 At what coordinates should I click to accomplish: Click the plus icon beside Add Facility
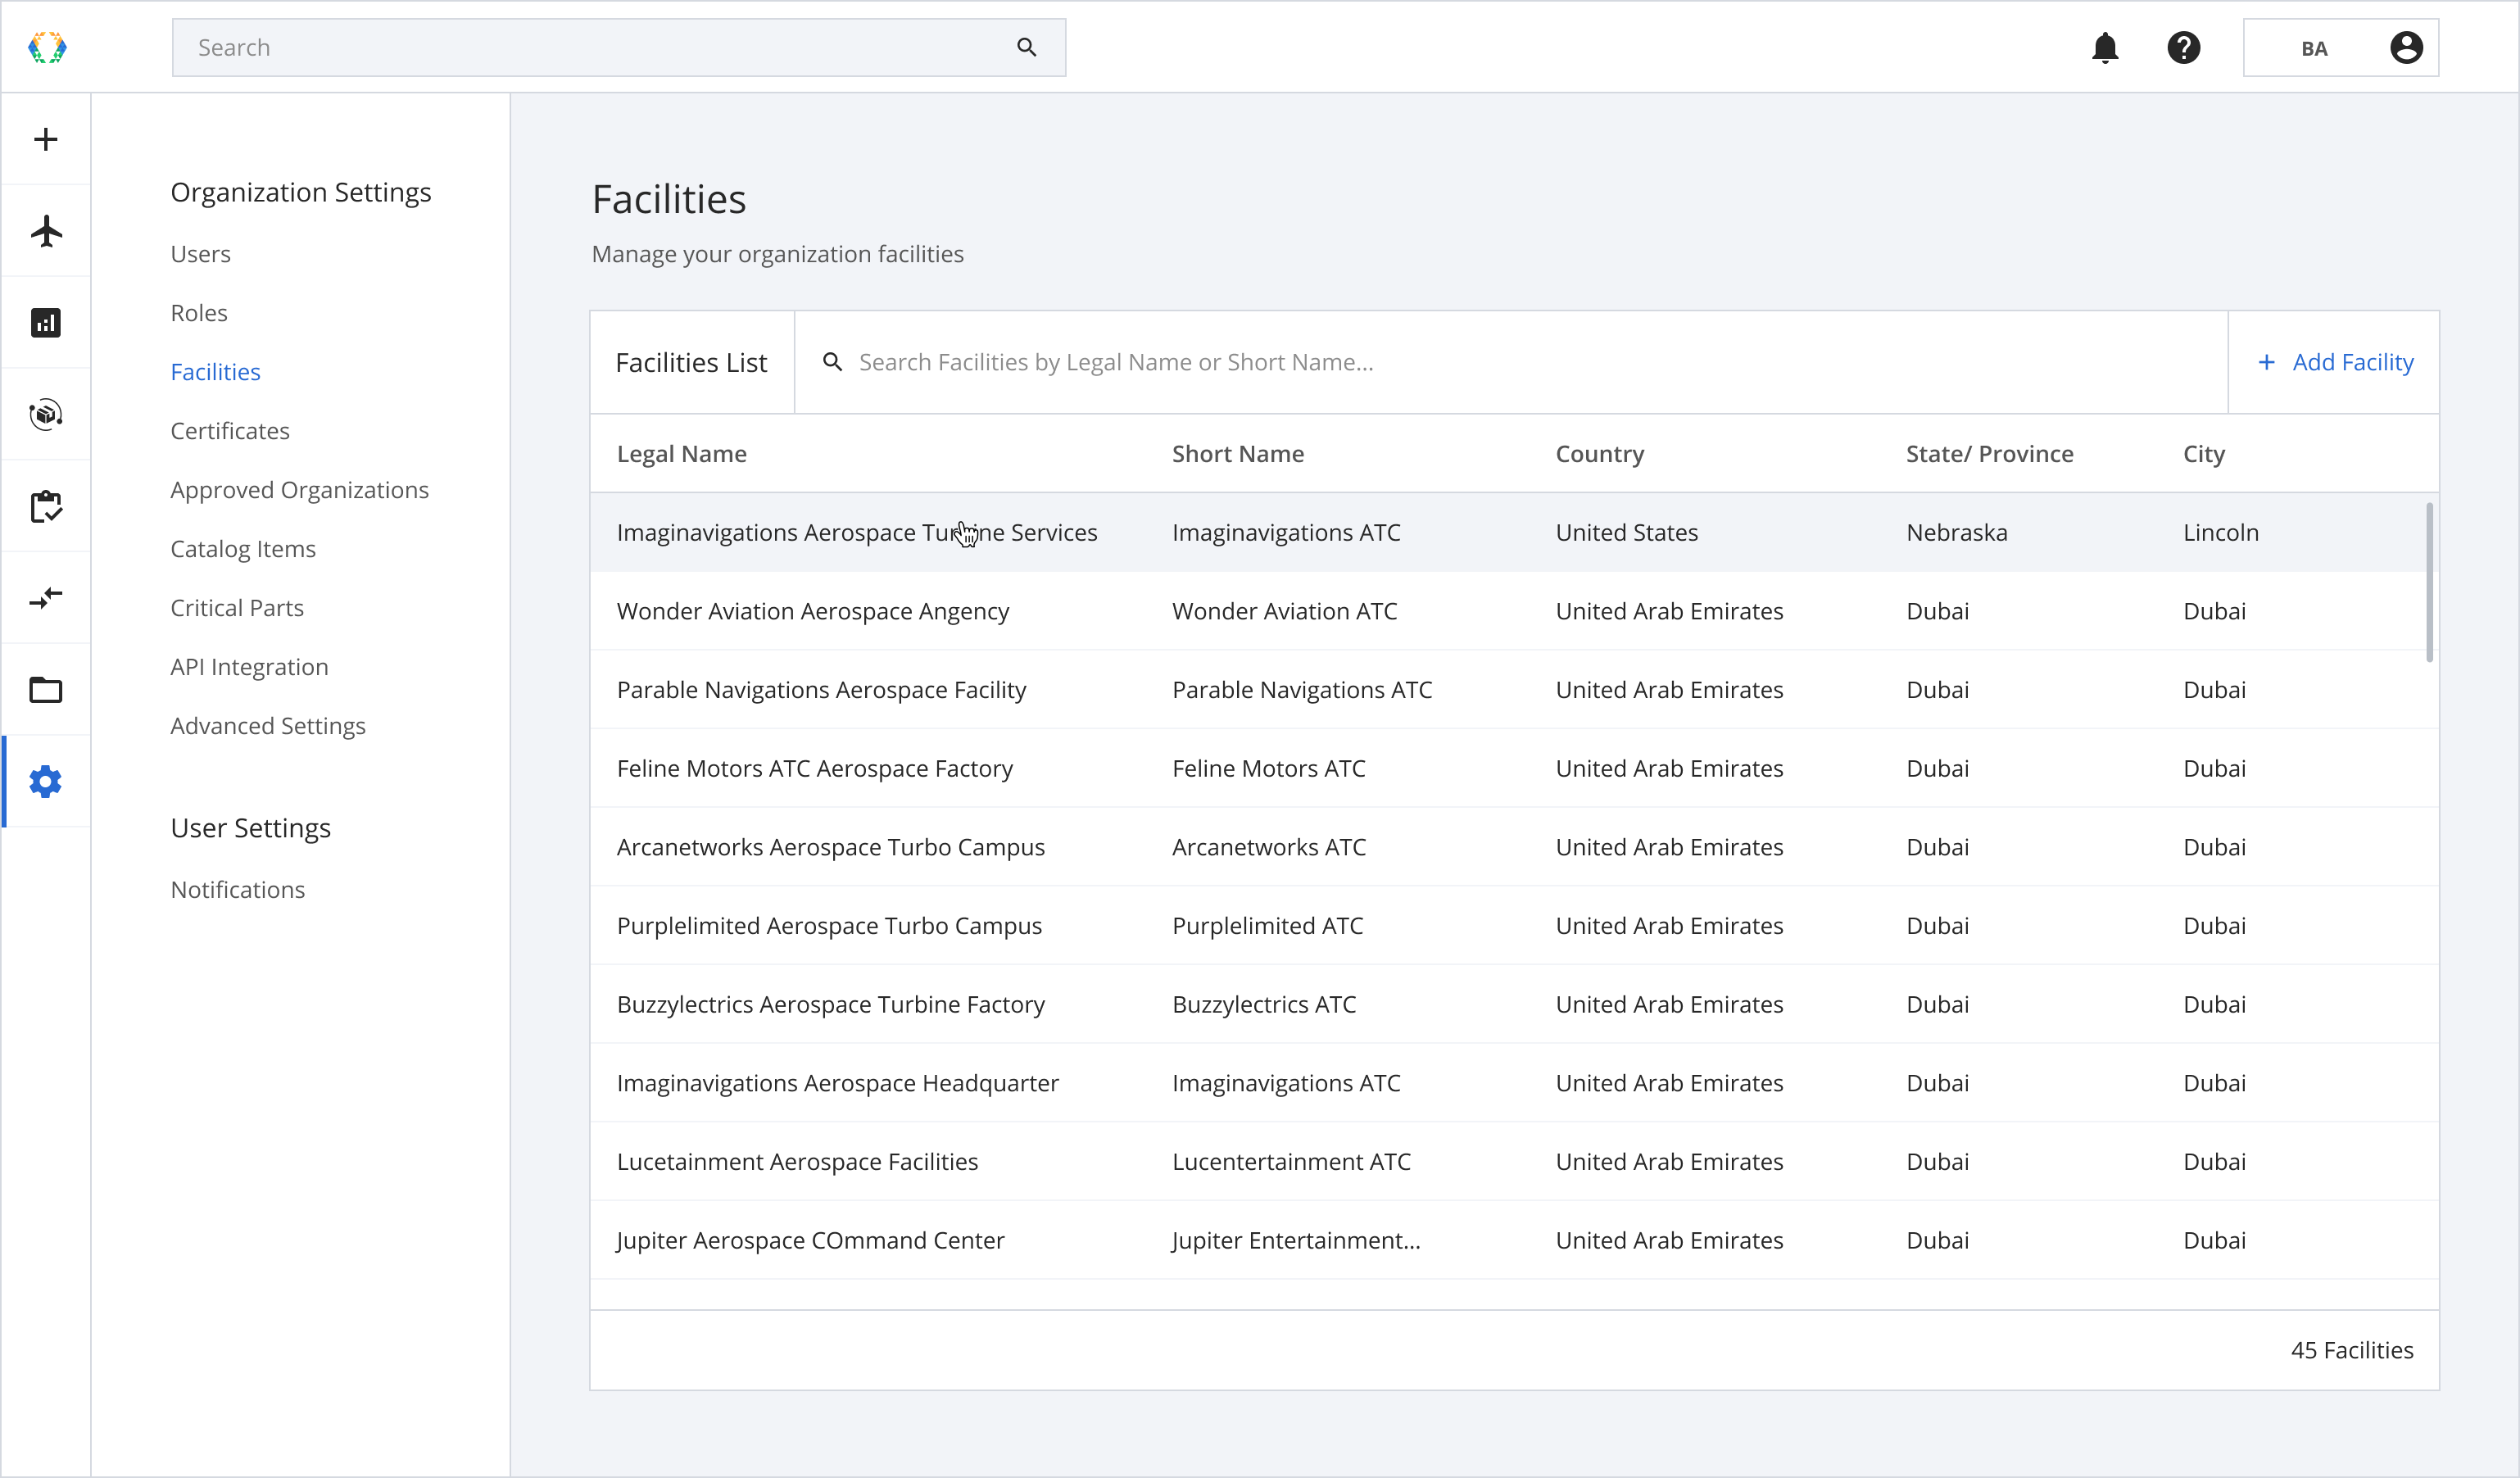tap(2266, 362)
